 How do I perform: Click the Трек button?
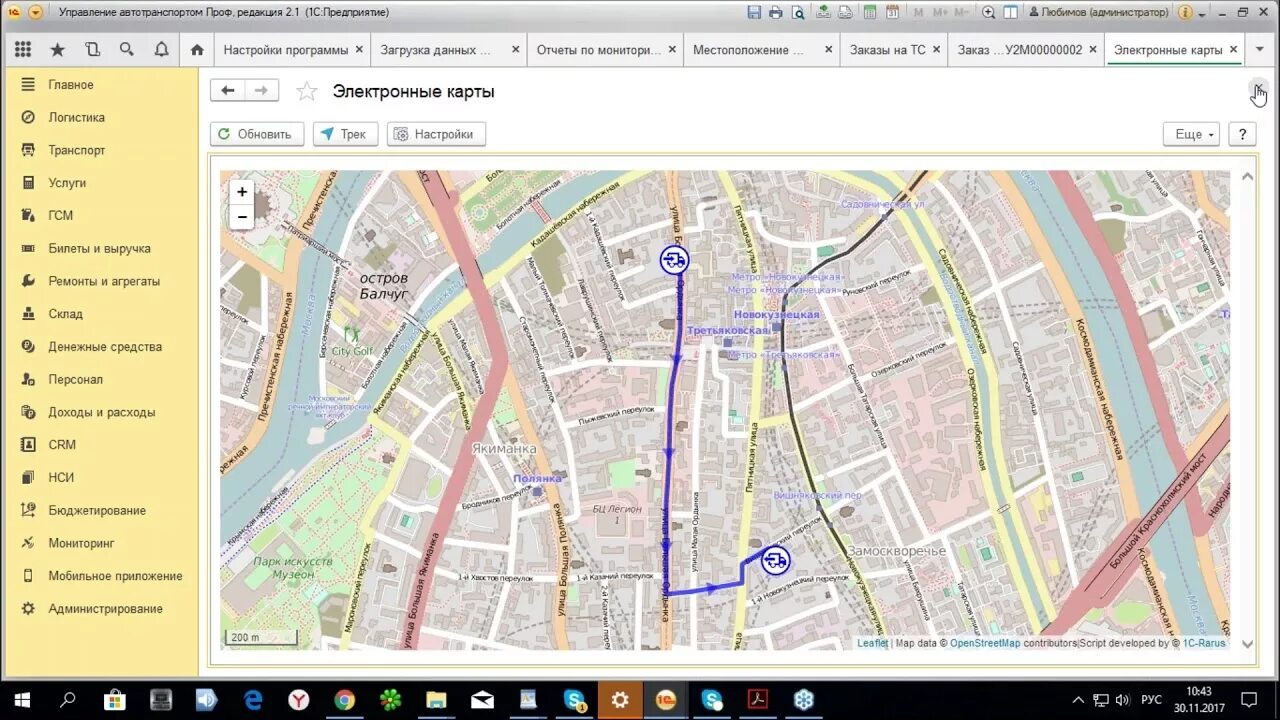[345, 134]
